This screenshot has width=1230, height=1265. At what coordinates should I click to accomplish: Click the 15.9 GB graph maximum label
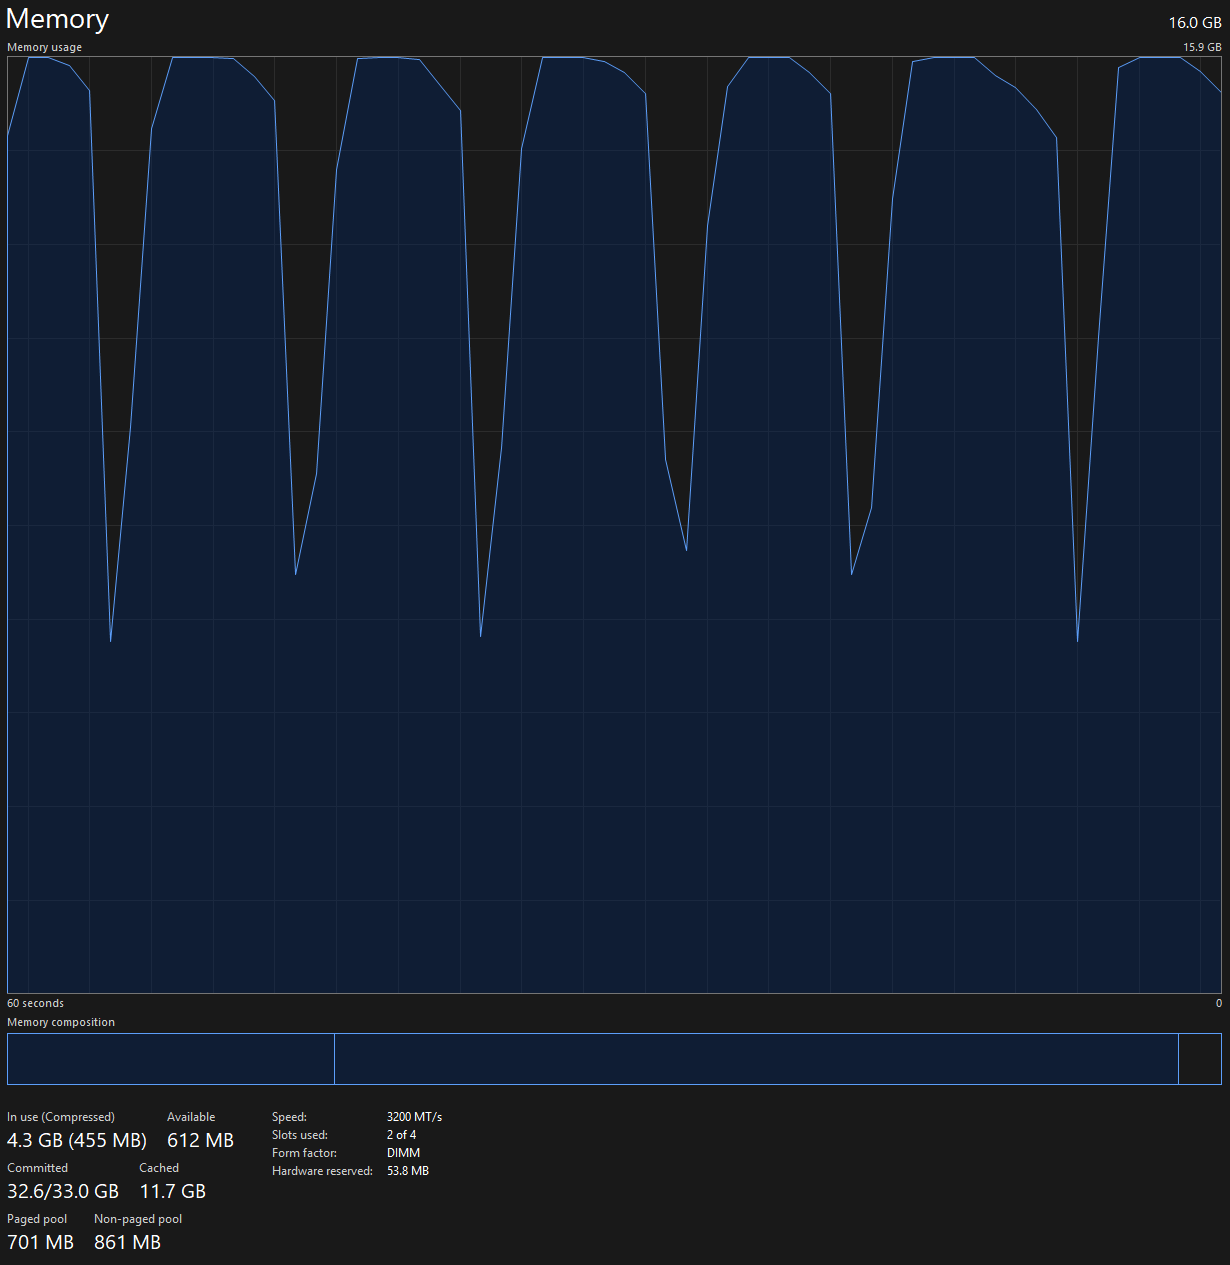(x=1202, y=47)
